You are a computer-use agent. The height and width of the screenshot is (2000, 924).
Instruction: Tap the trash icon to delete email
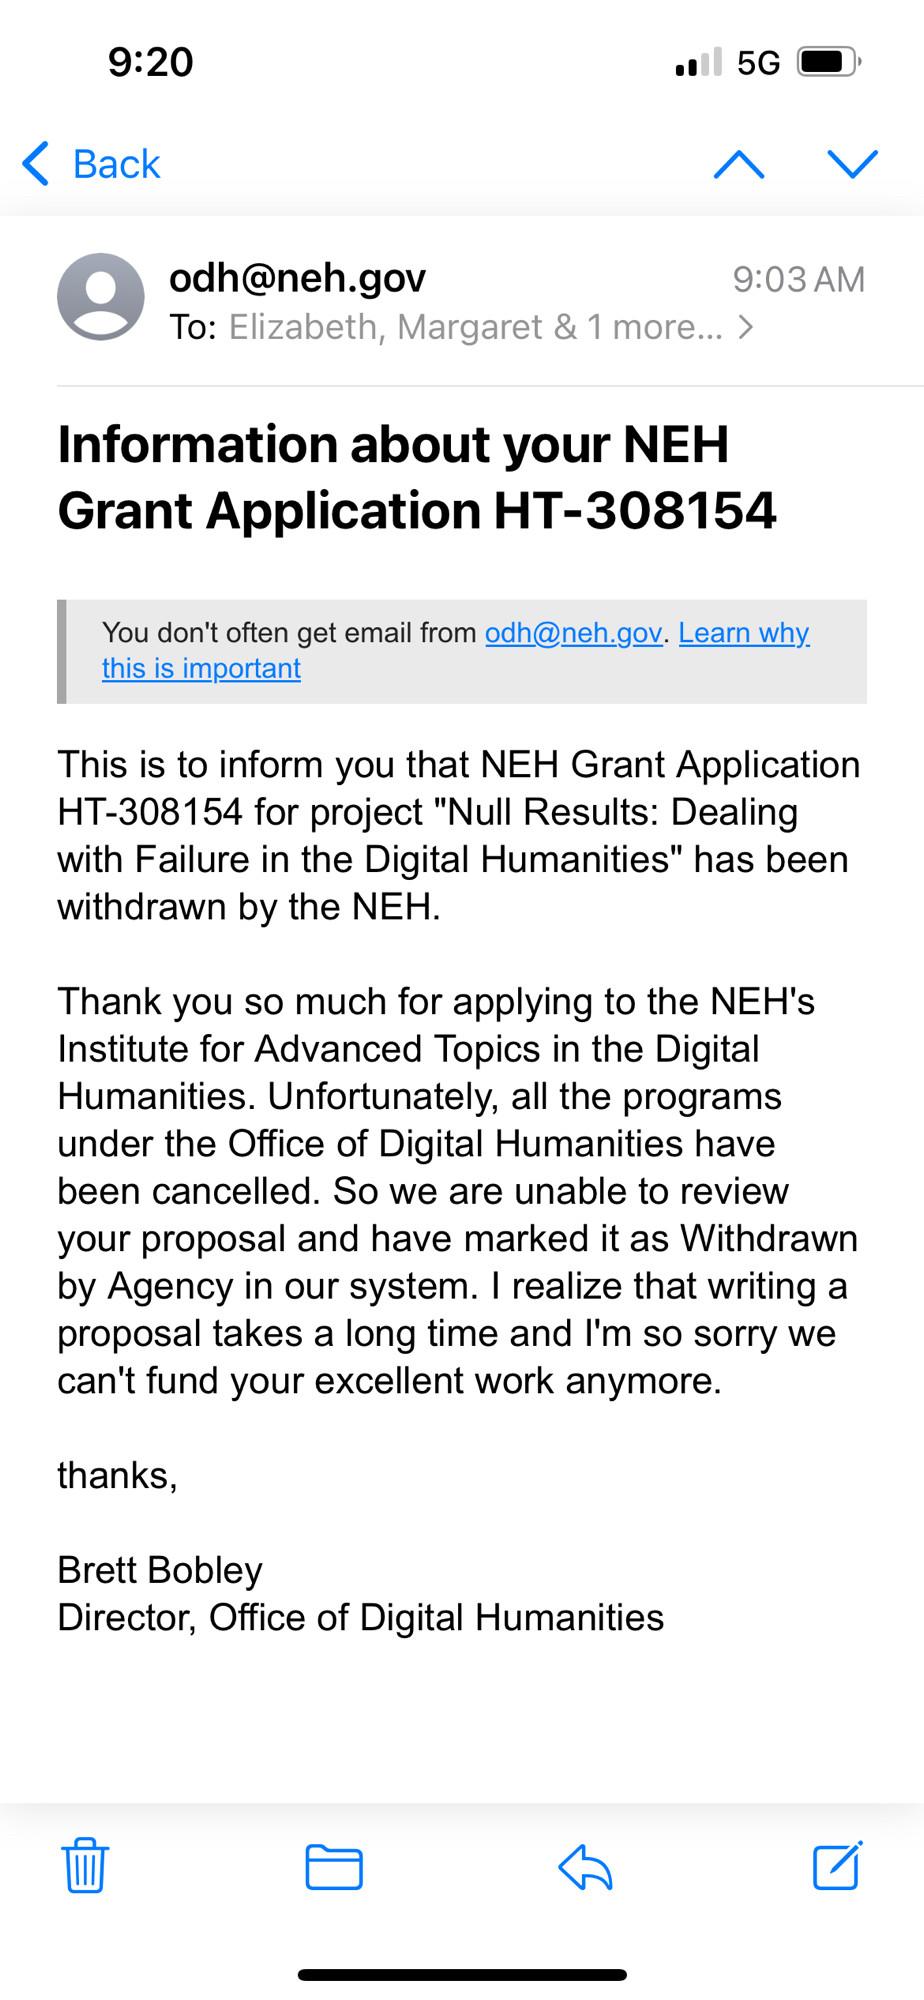tap(85, 1865)
